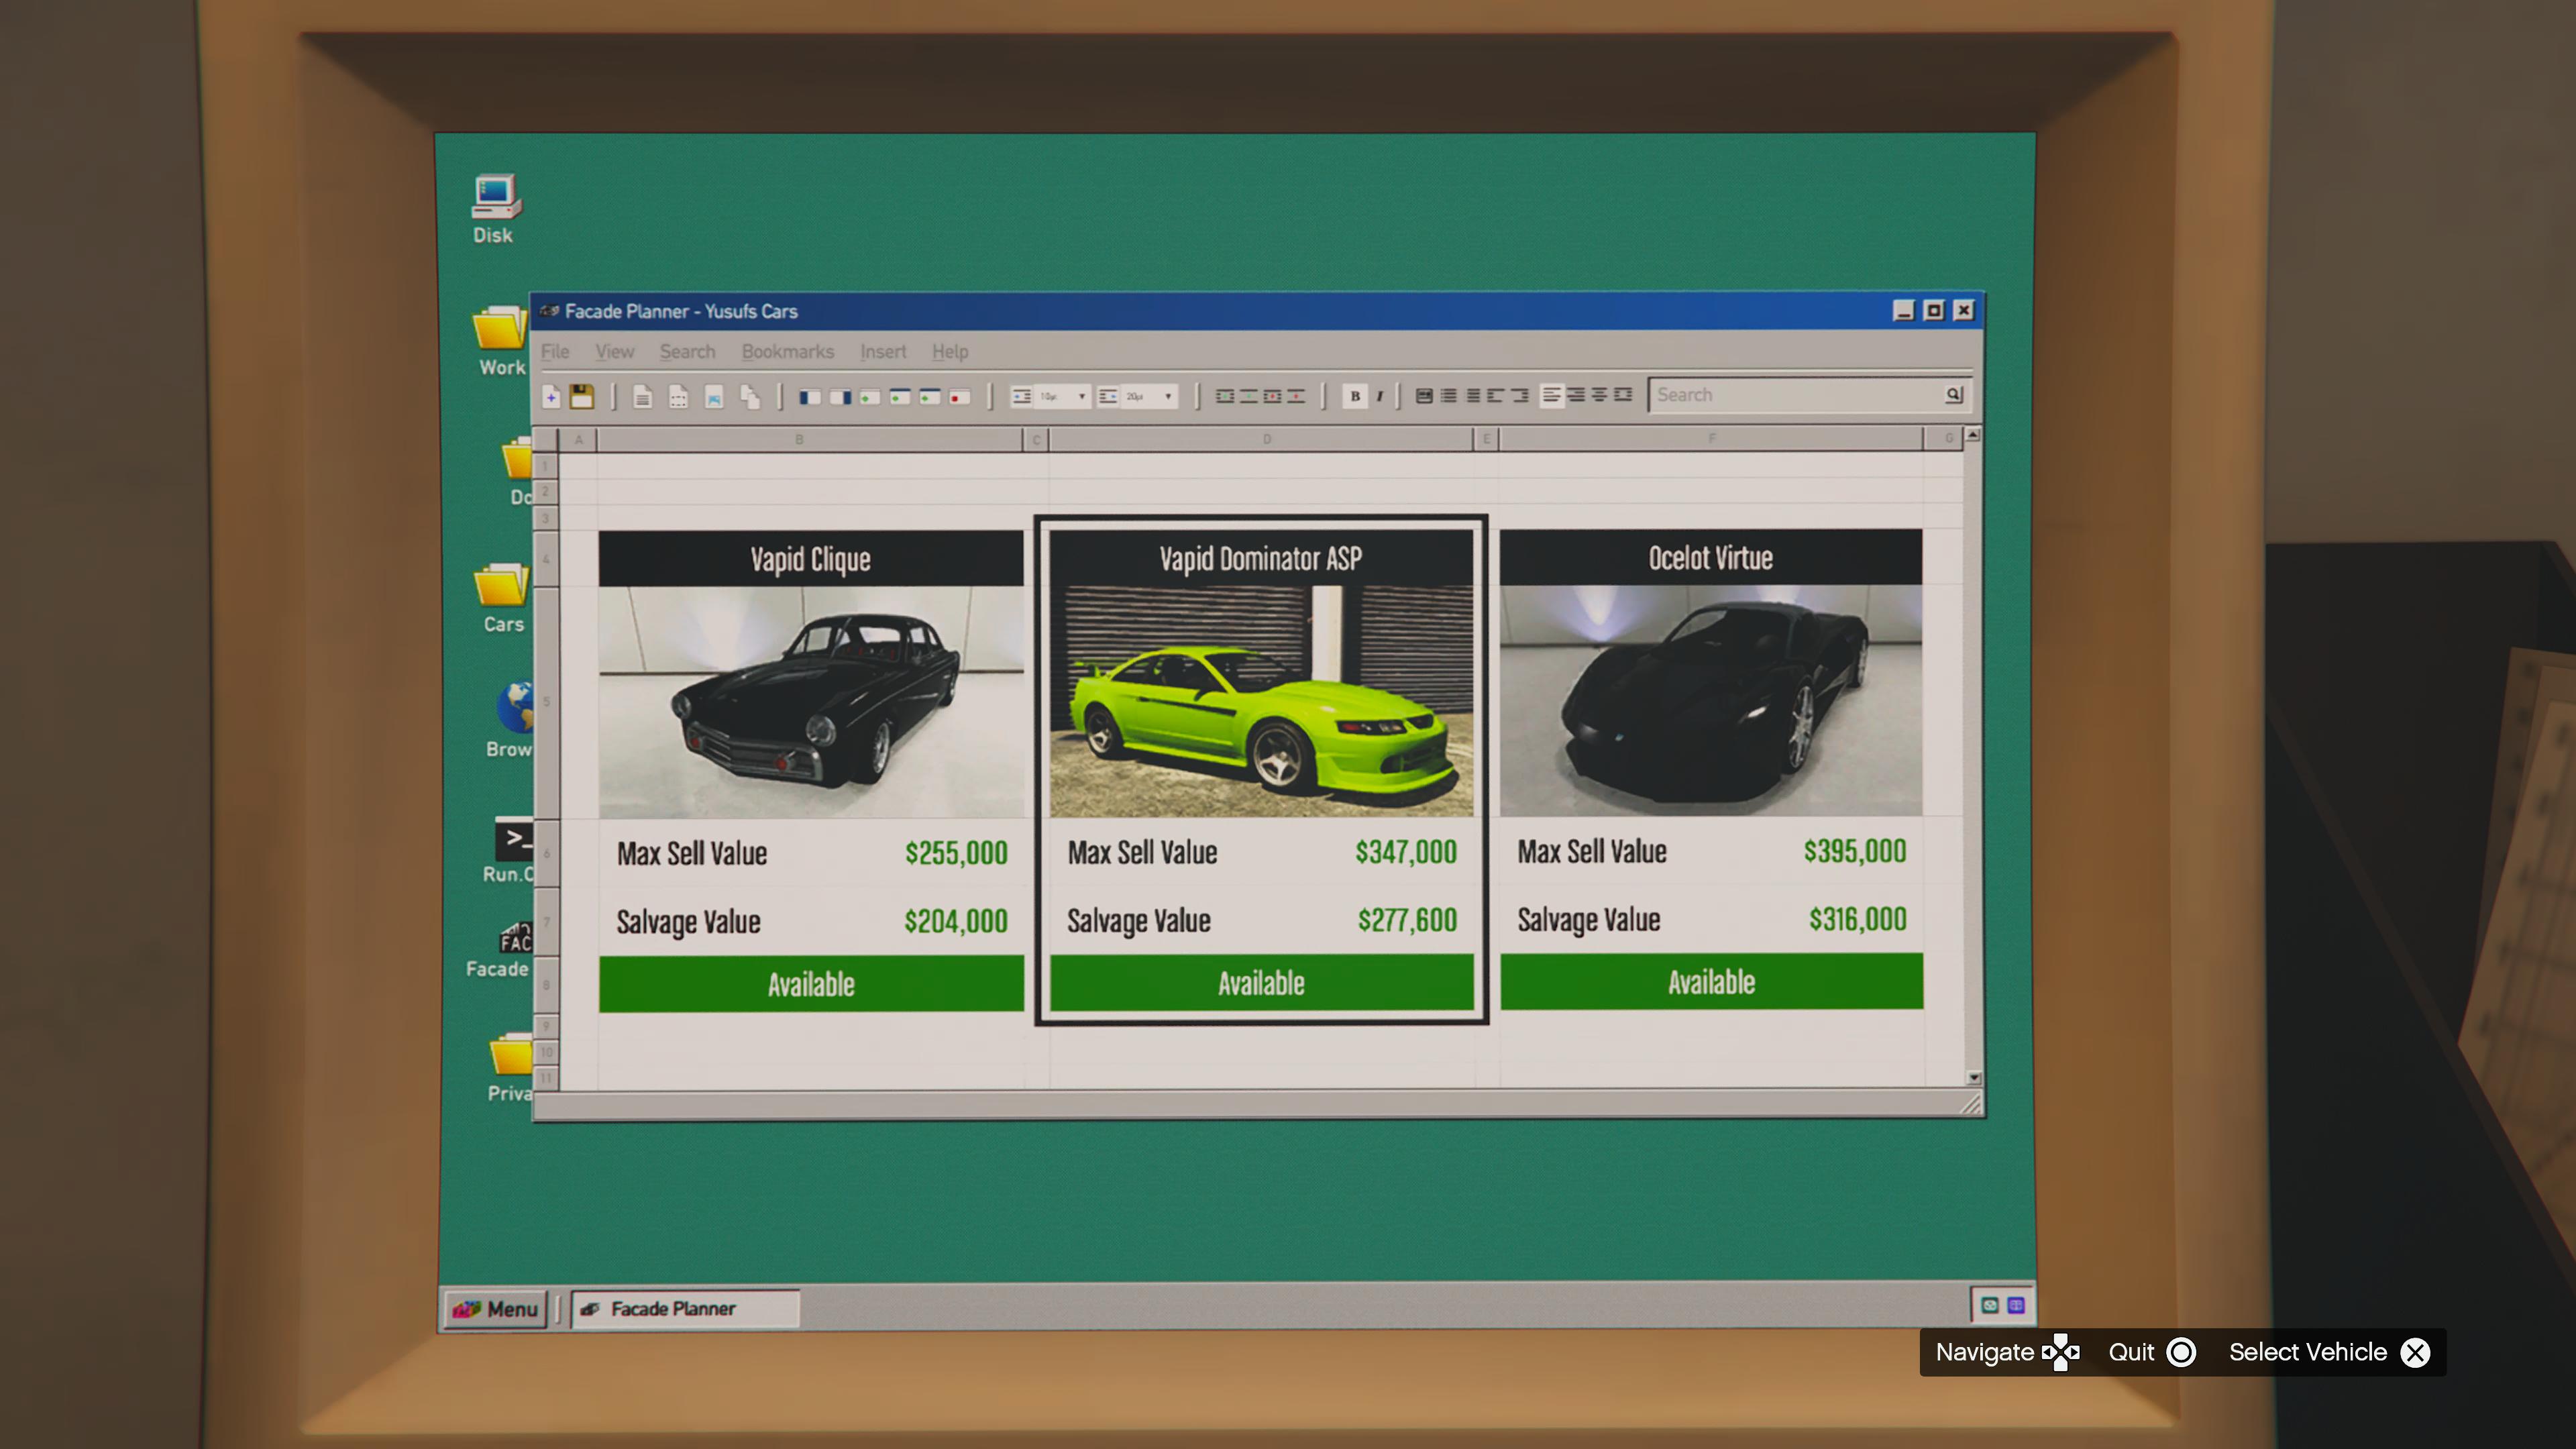The image size is (2576, 1449).
Task: Click the New document plus icon
Action: click(551, 397)
